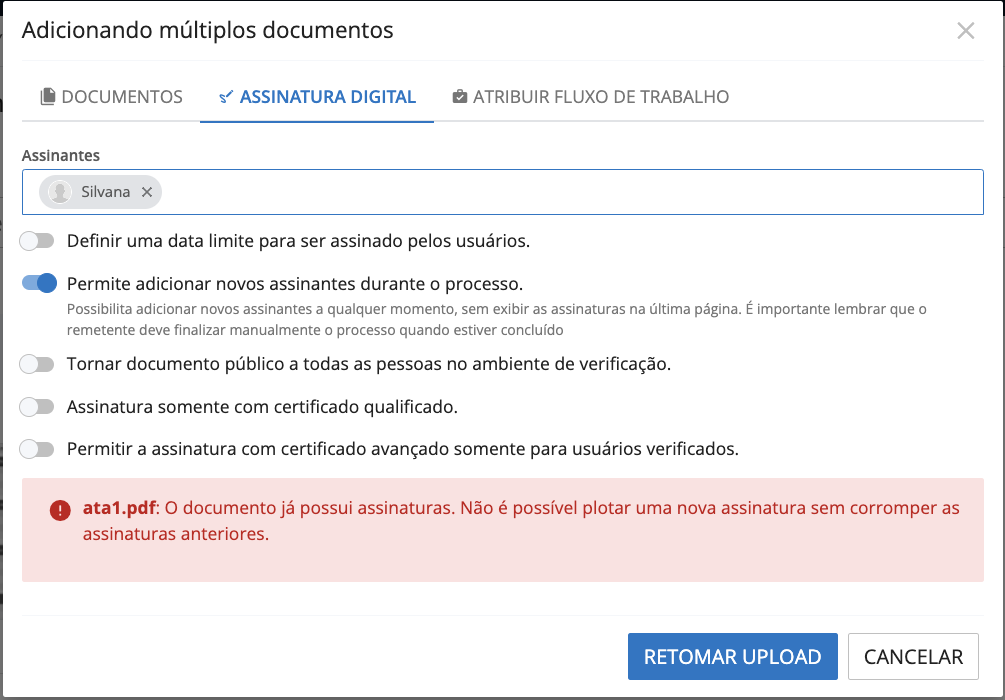Screen dimensions: 1005x700
Task: Click the red error alert icon
Action: click(61, 510)
